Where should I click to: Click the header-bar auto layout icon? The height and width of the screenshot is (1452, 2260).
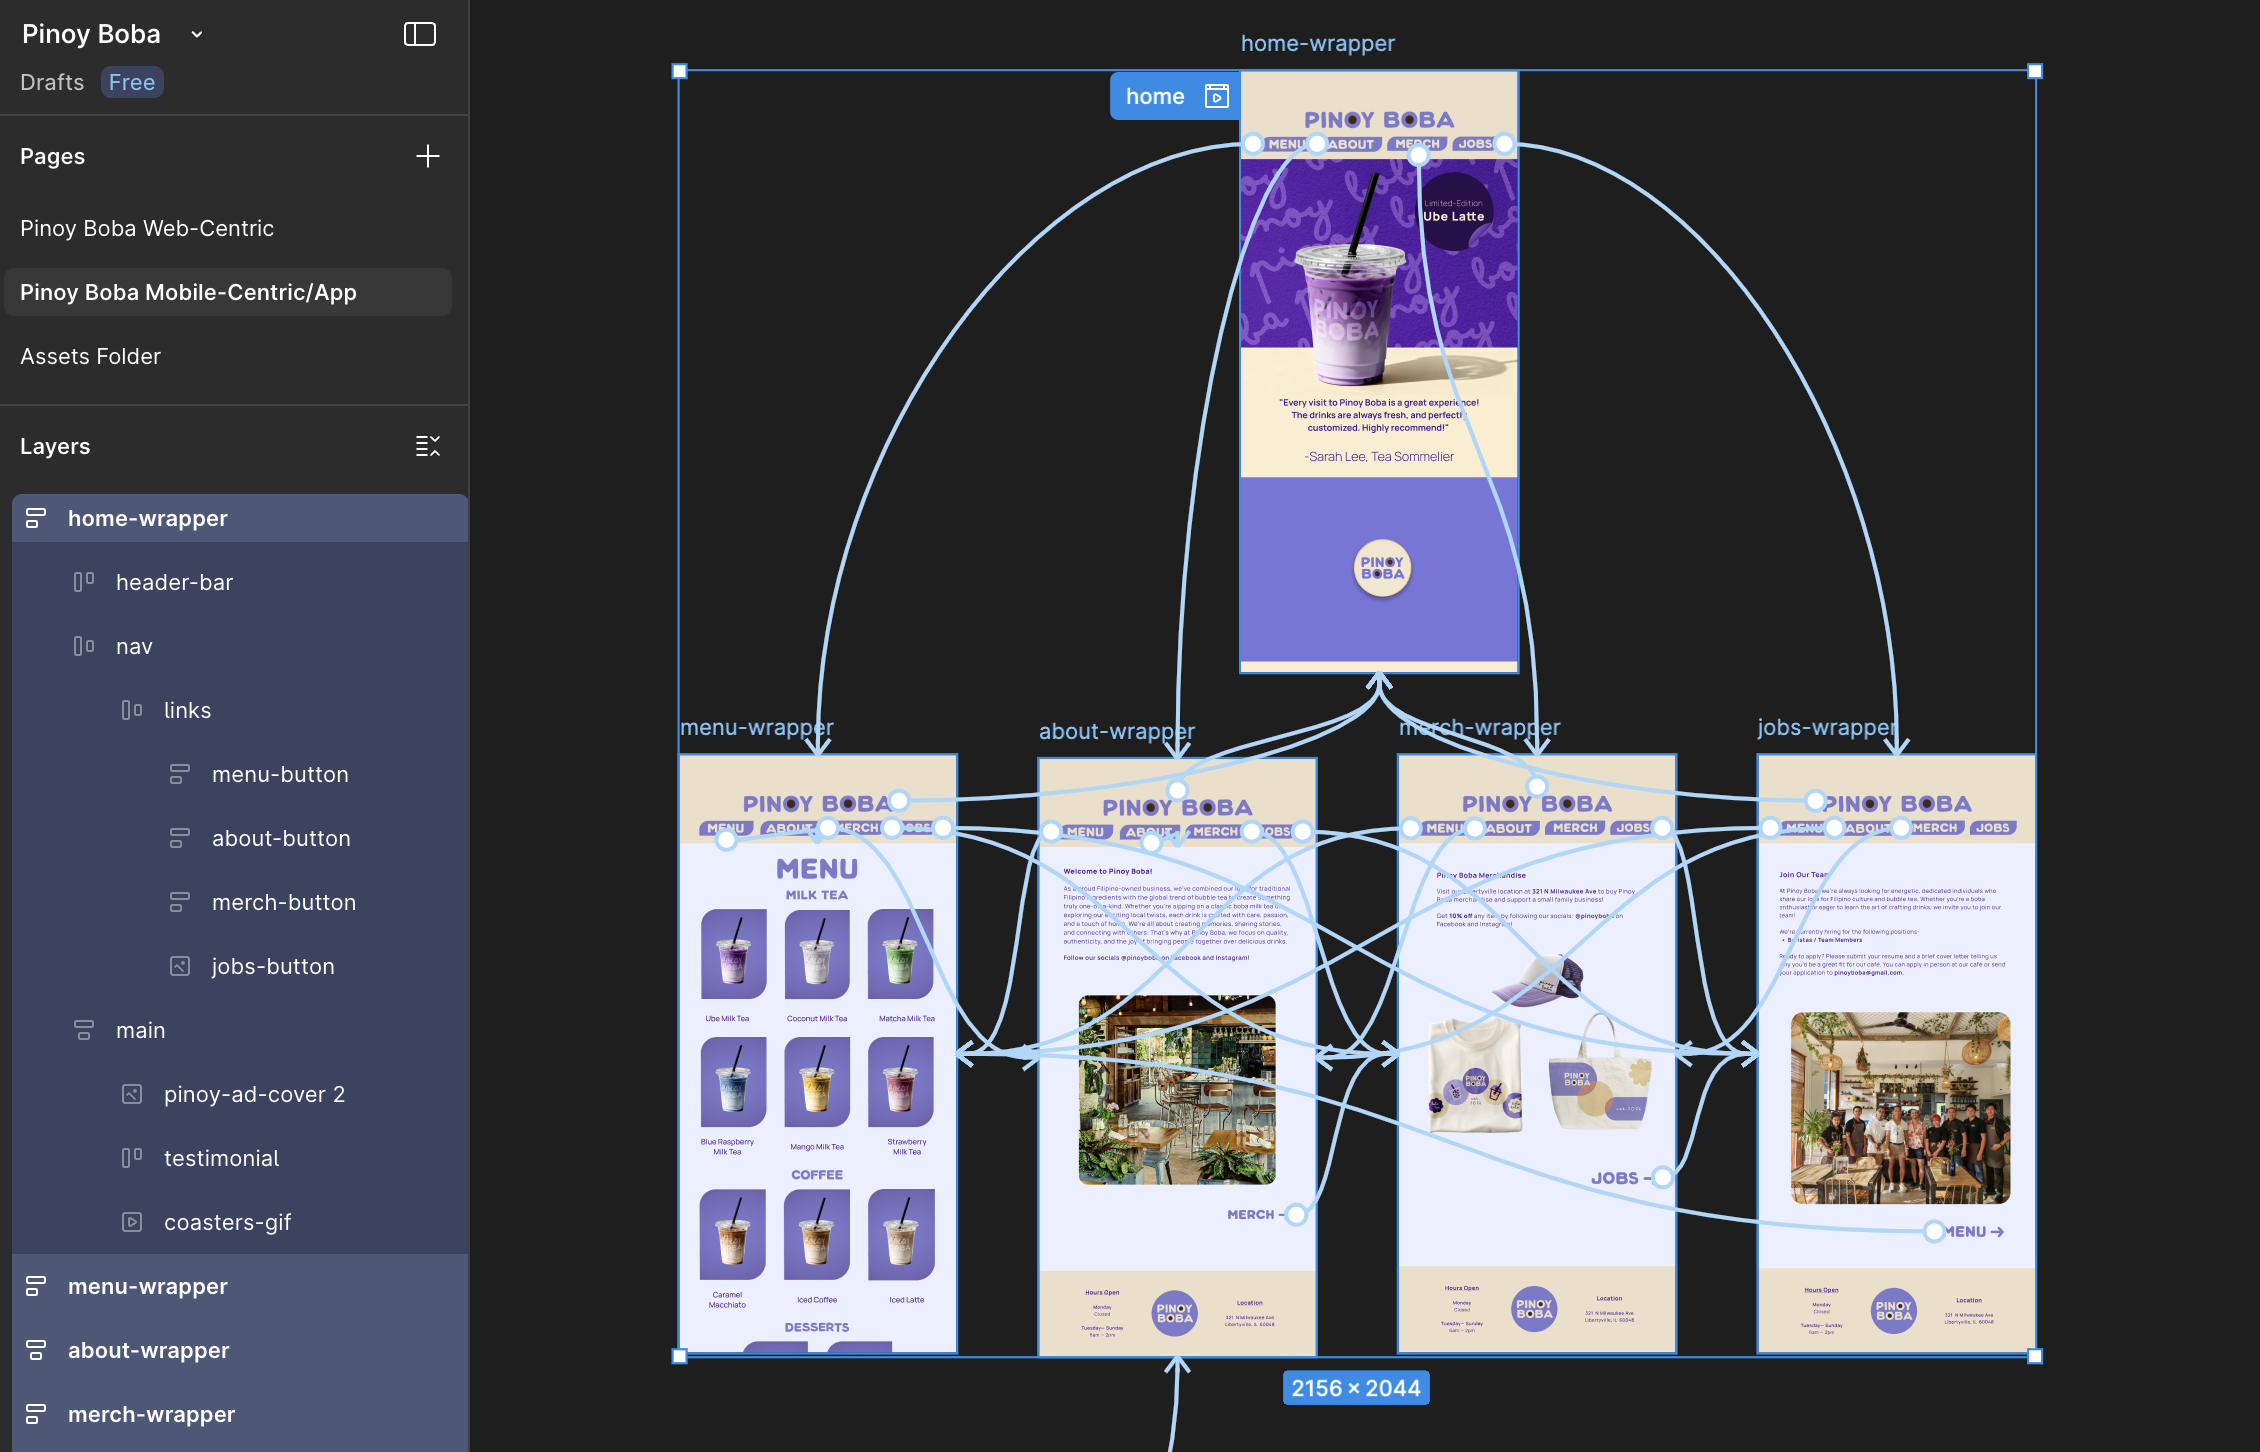tap(84, 582)
